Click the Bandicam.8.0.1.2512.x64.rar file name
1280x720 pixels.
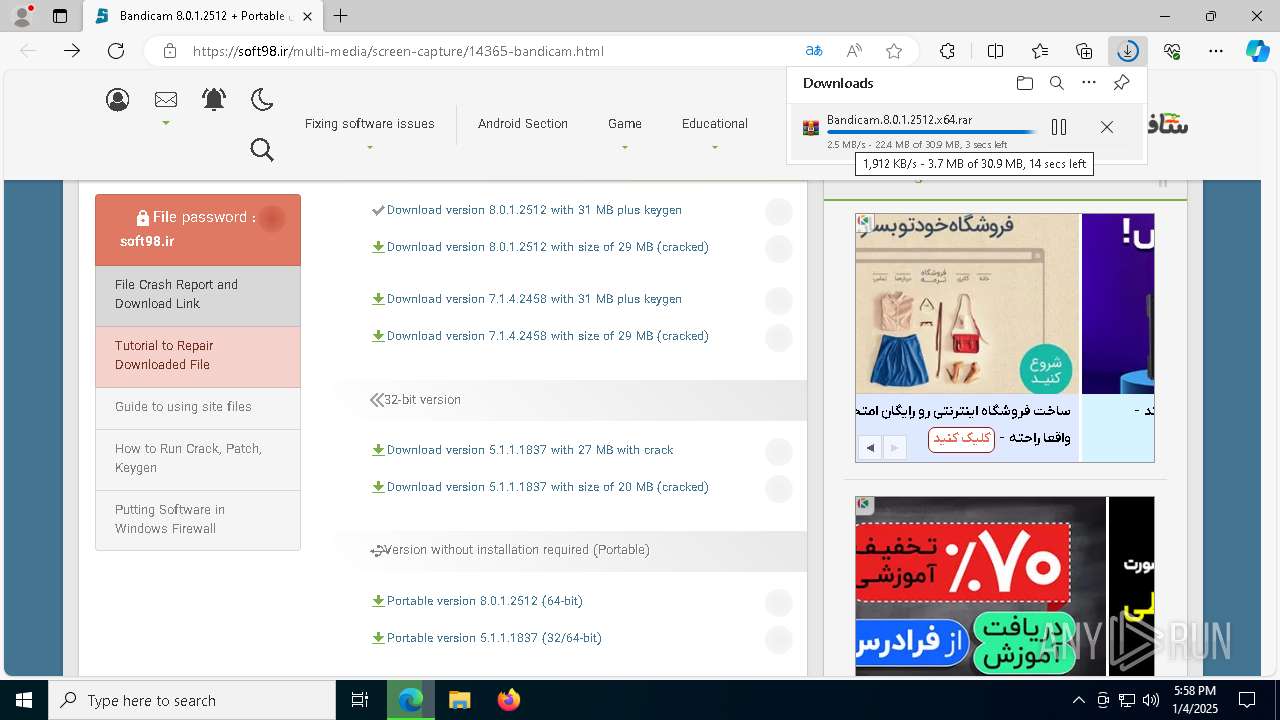(899, 120)
